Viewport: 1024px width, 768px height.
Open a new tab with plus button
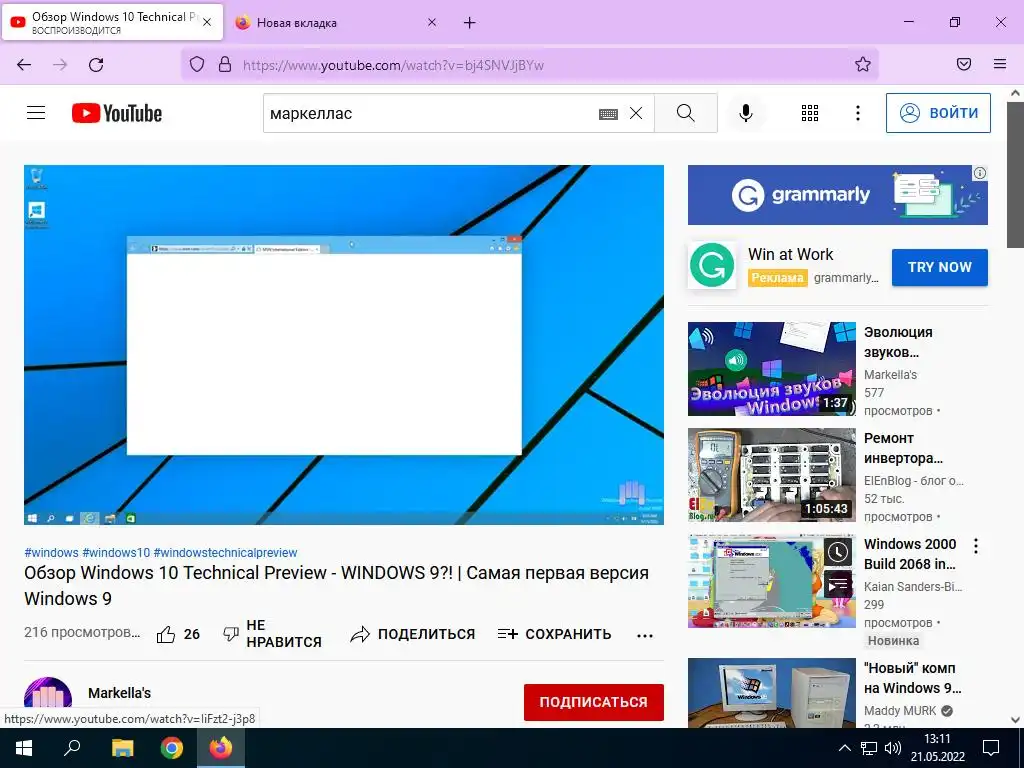470,23
